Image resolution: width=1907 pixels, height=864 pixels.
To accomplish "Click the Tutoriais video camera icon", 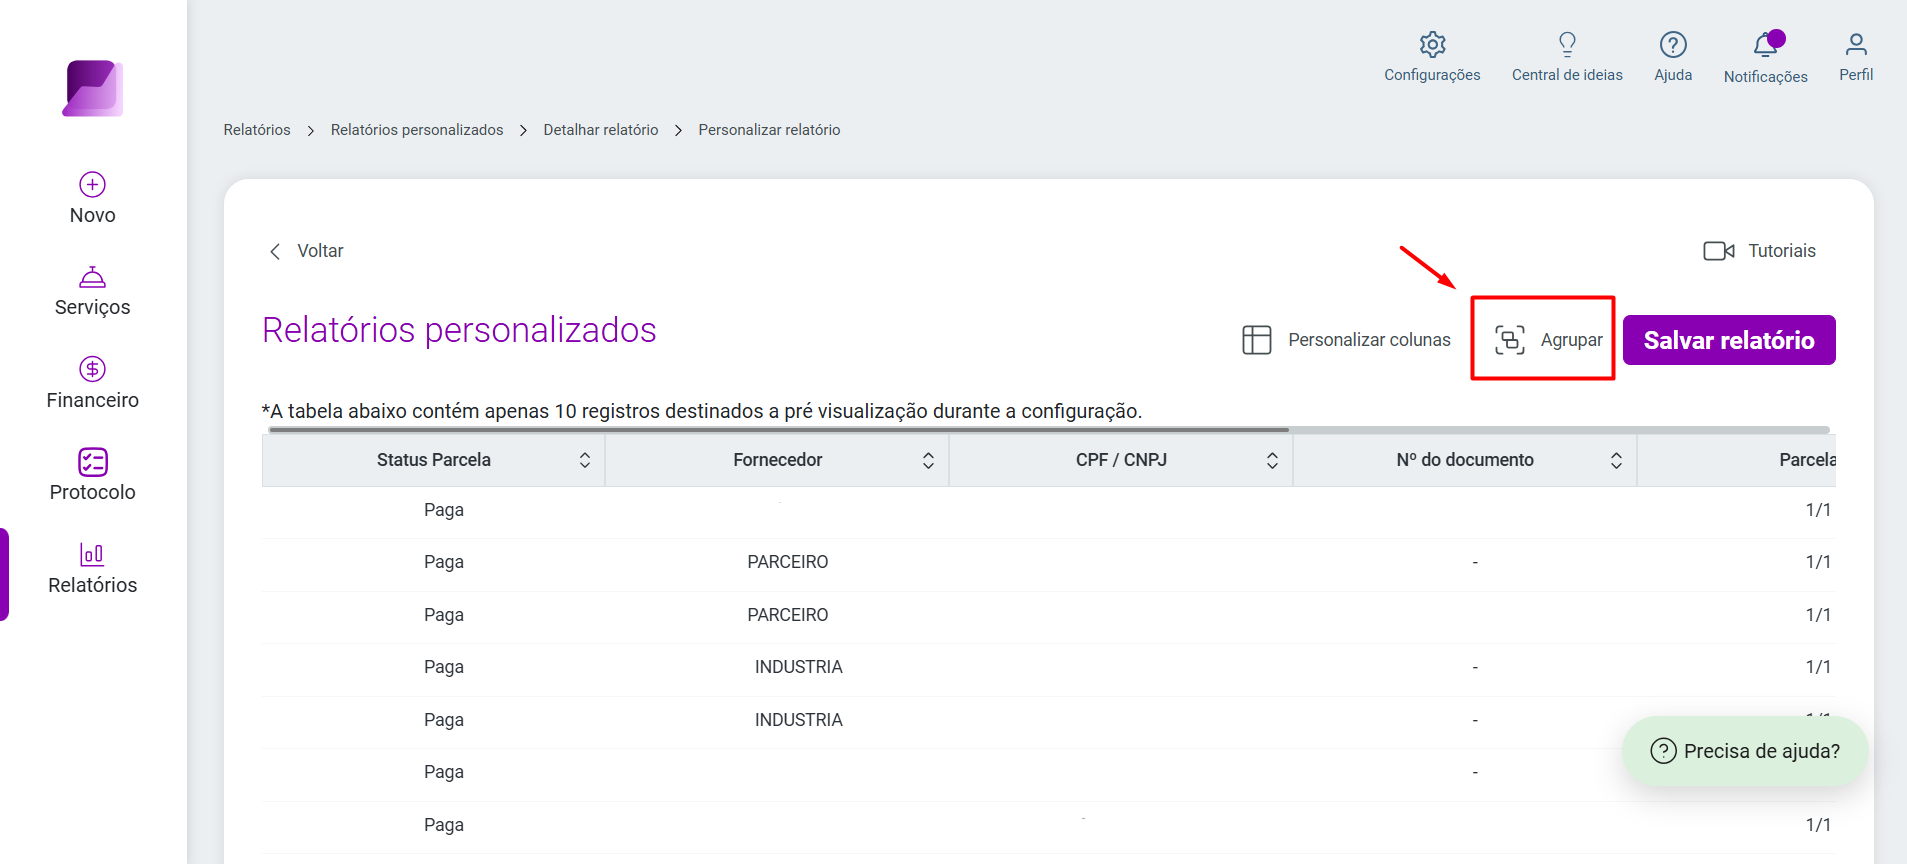I will (1719, 251).
